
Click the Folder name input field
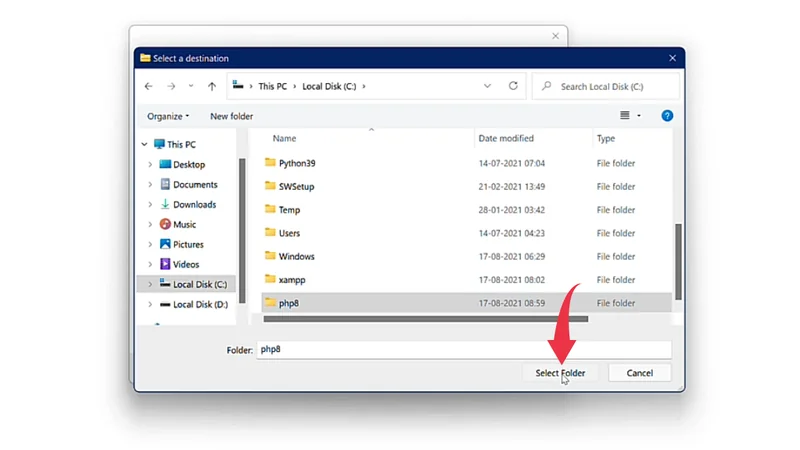tap(463, 350)
